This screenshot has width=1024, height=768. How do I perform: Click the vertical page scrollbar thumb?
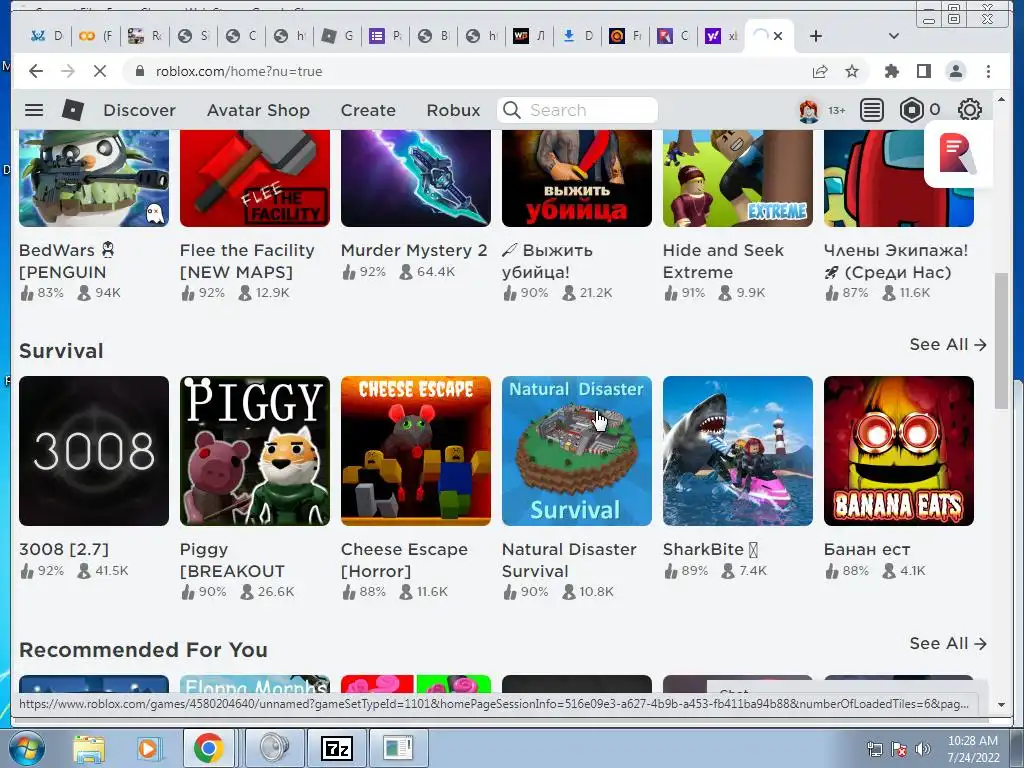coord(1000,342)
